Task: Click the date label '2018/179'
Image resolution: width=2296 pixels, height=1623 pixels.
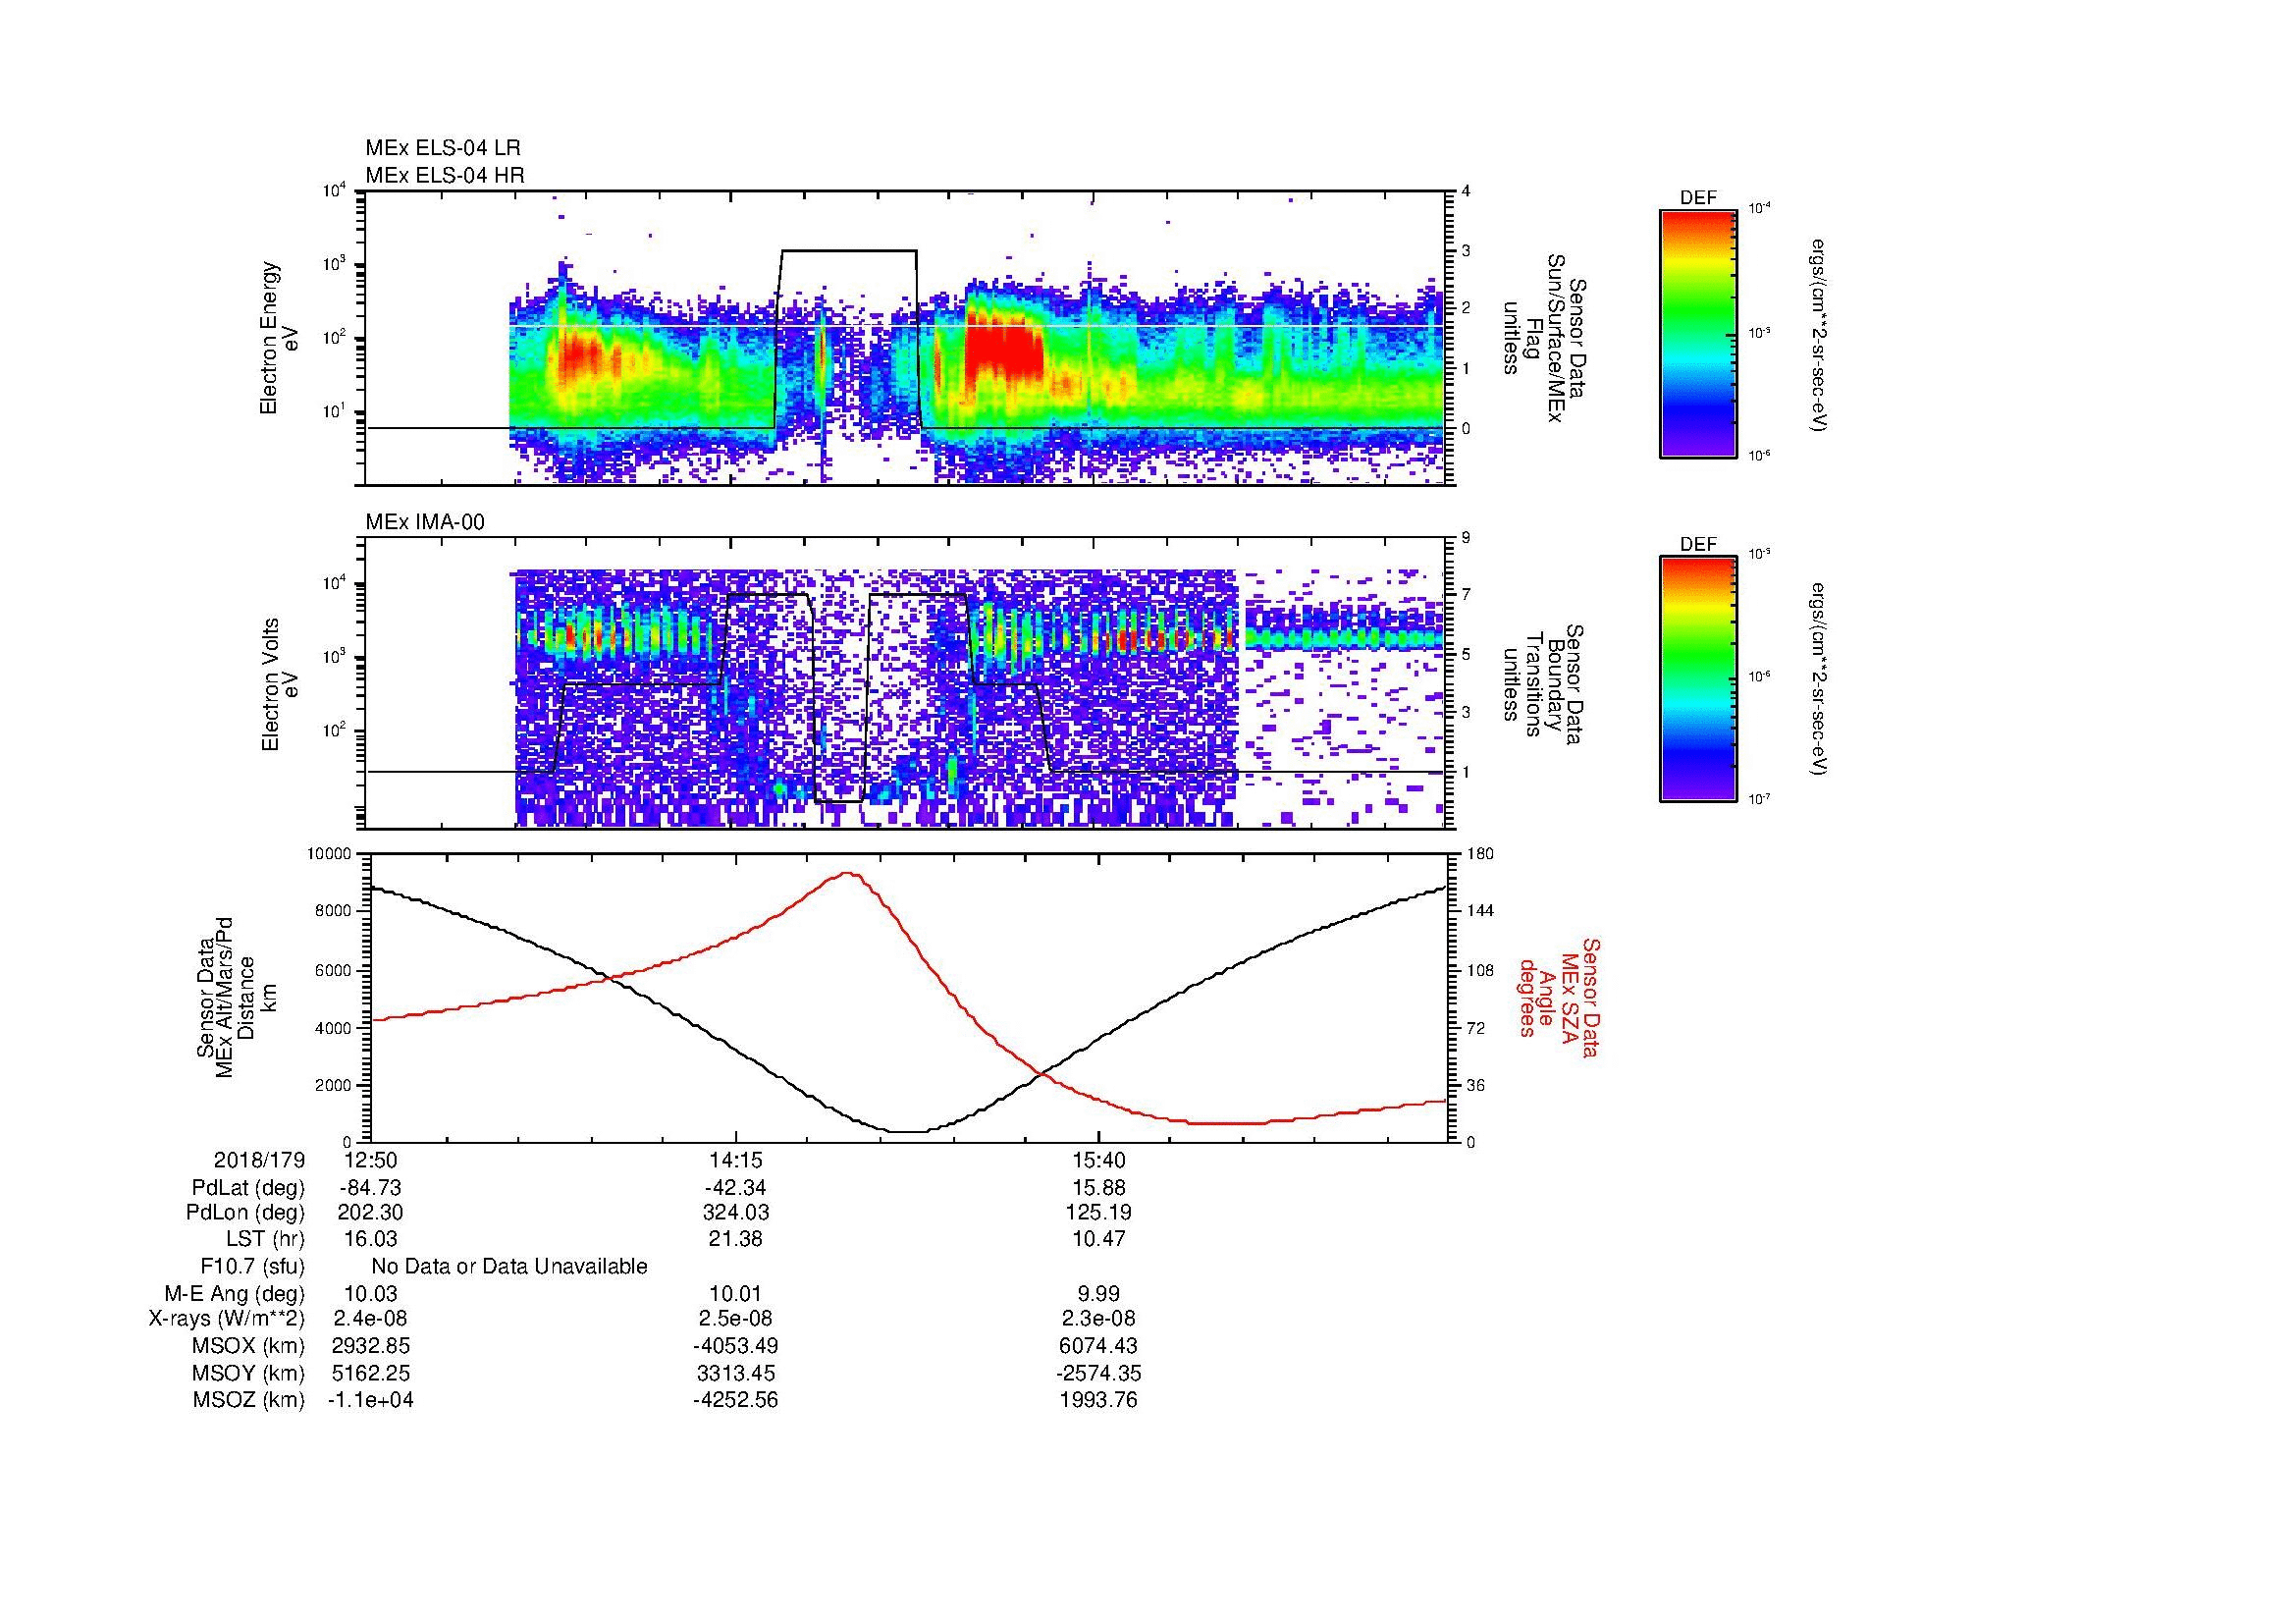Action: pos(259,1160)
